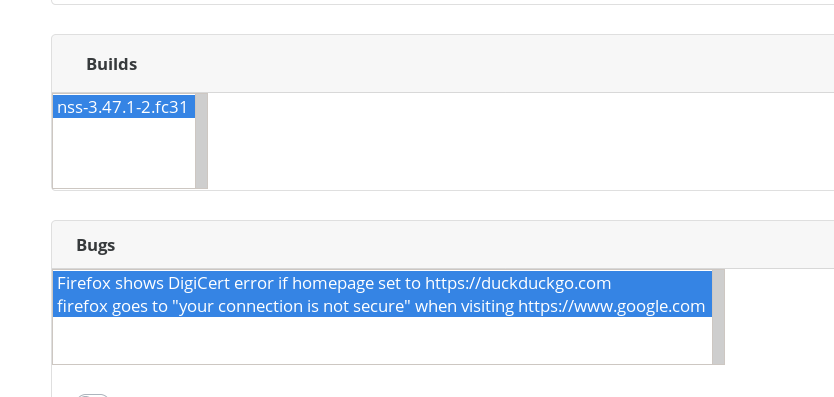This screenshot has width=834, height=397.
Task: Select the nss-3.47.1-2.fc31 build entry
Action: pos(124,107)
